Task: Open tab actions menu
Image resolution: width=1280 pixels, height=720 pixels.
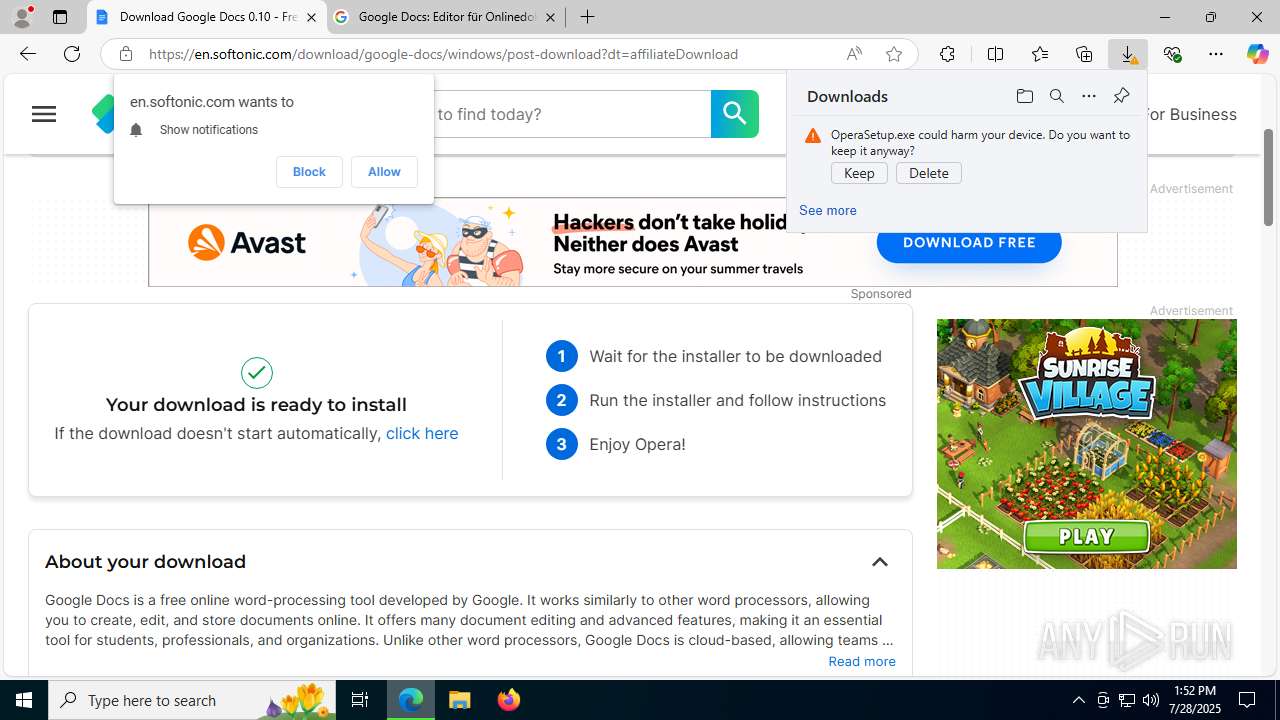Action: [x=60, y=17]
